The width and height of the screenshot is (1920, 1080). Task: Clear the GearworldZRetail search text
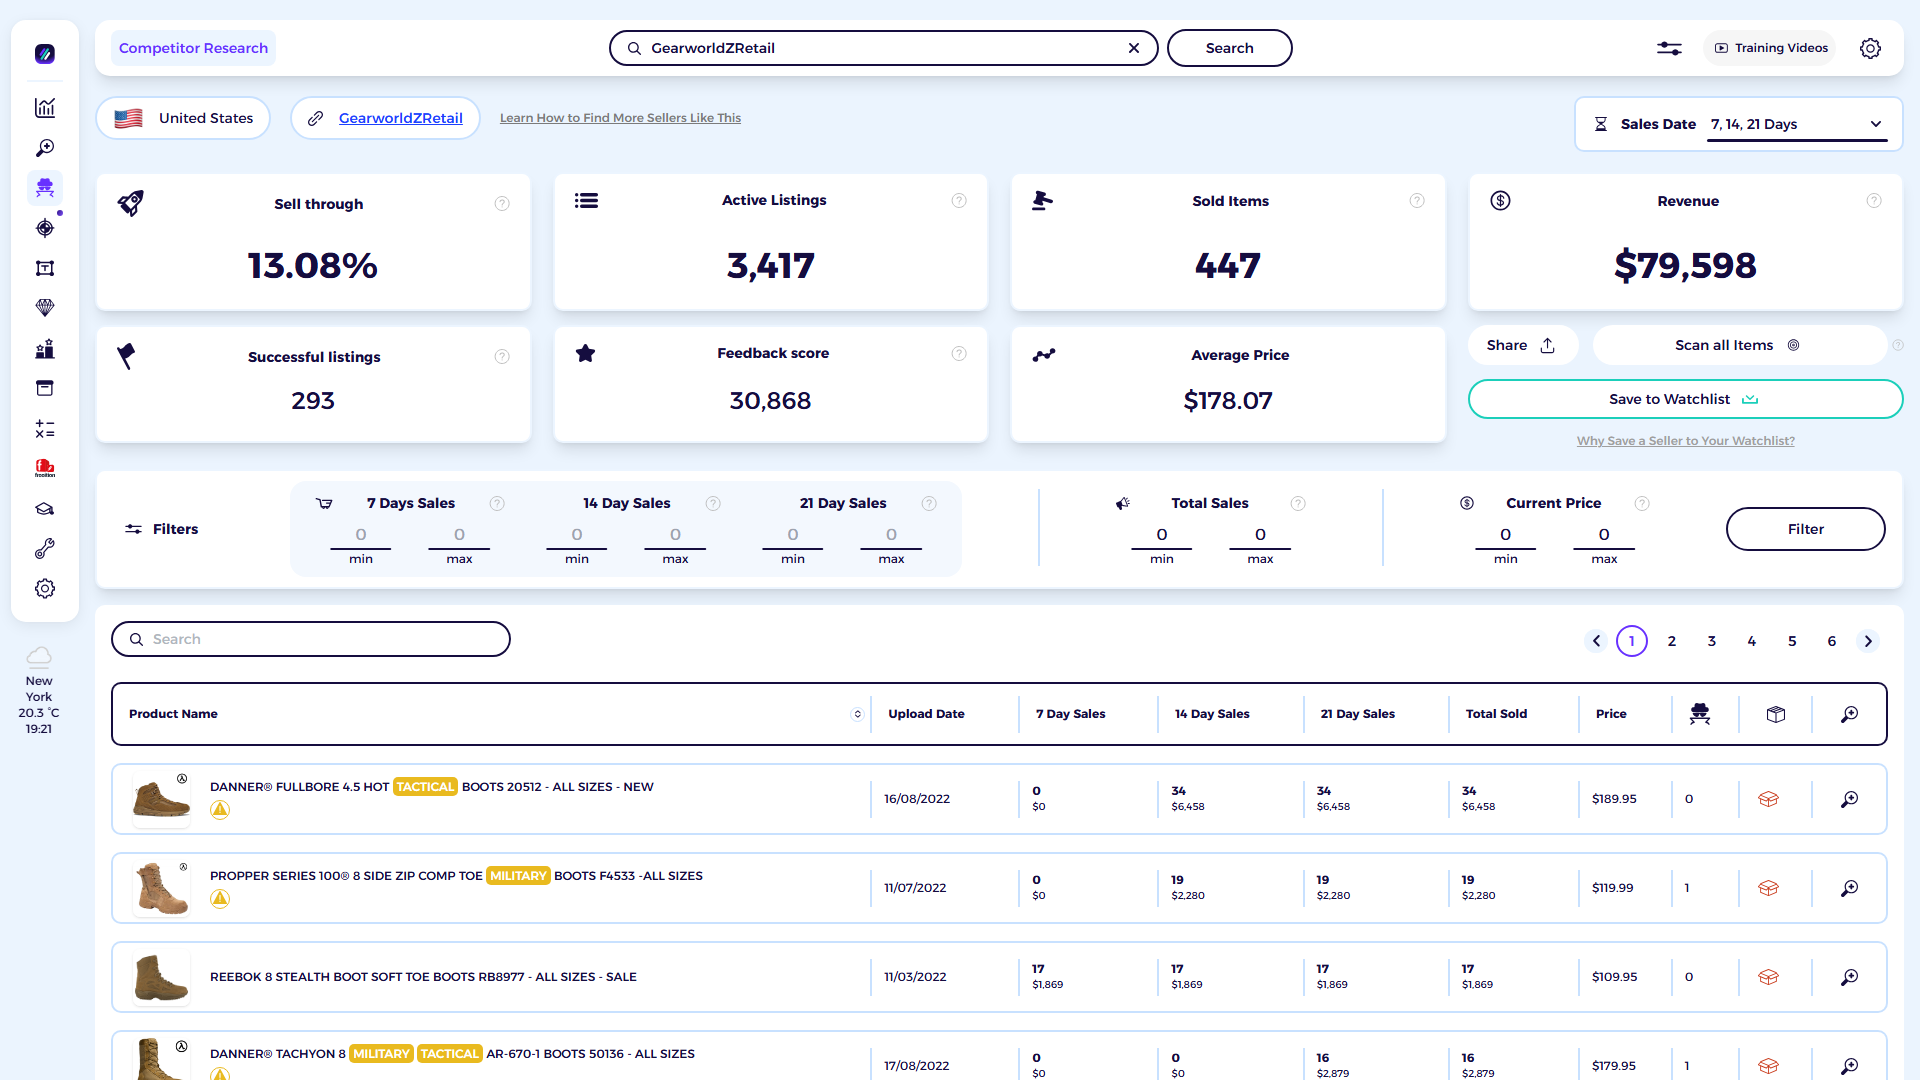click(1134, 48)
